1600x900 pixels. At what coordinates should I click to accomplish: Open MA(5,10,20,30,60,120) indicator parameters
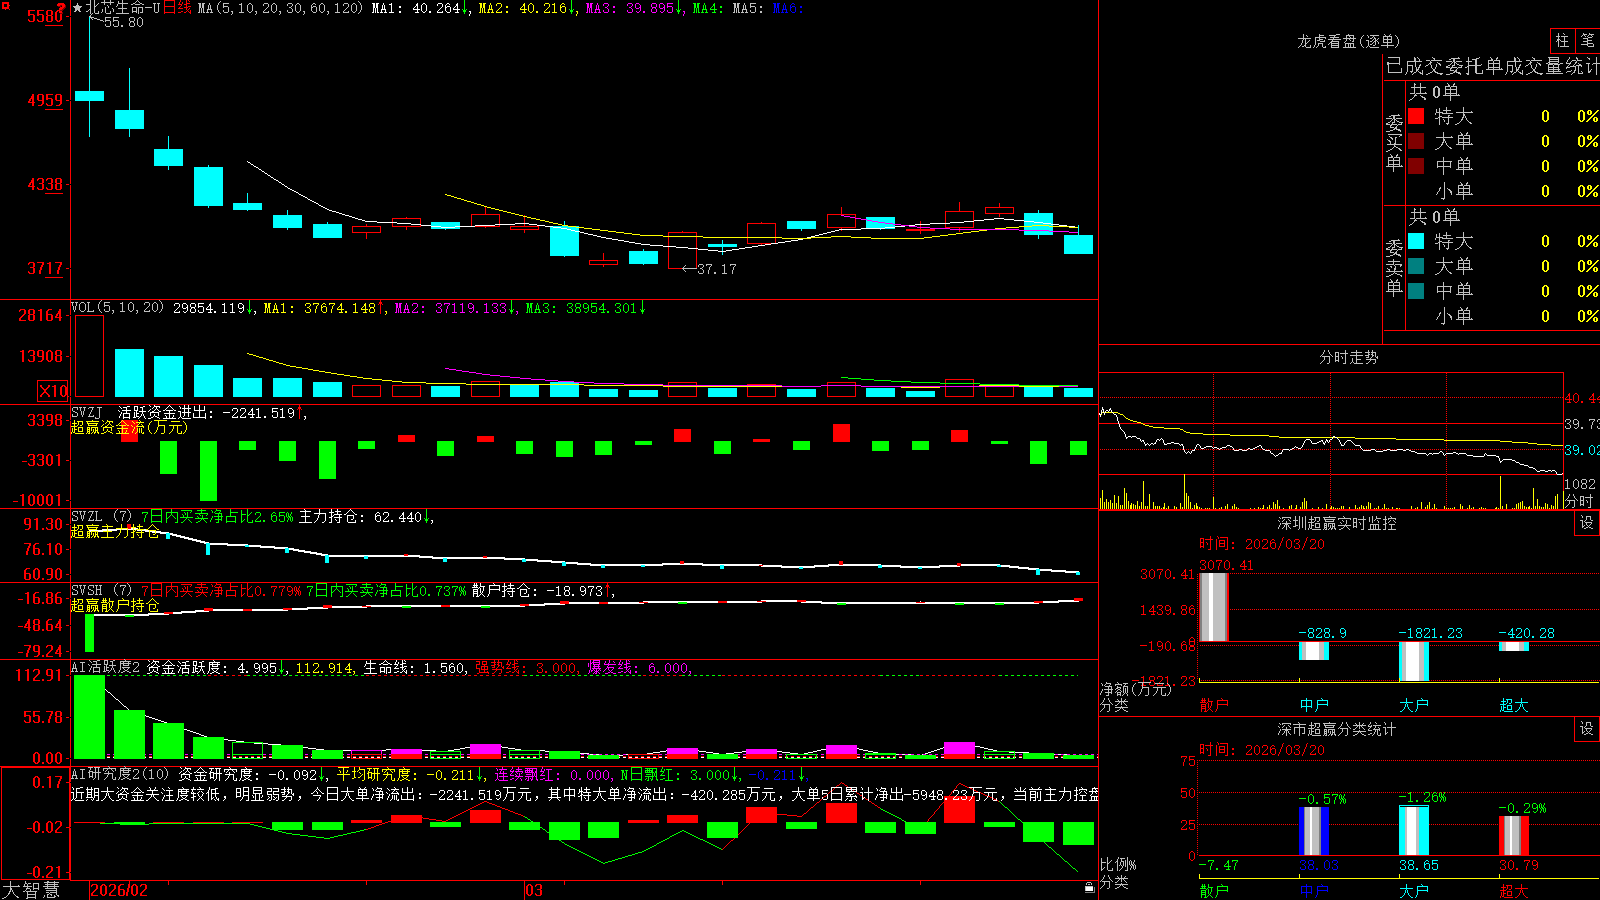point(280,8)
